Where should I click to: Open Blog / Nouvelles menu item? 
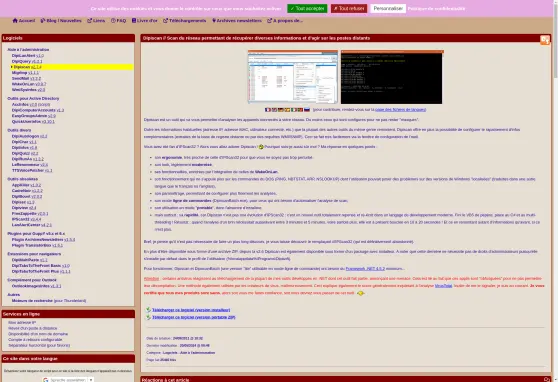point(61,21)
